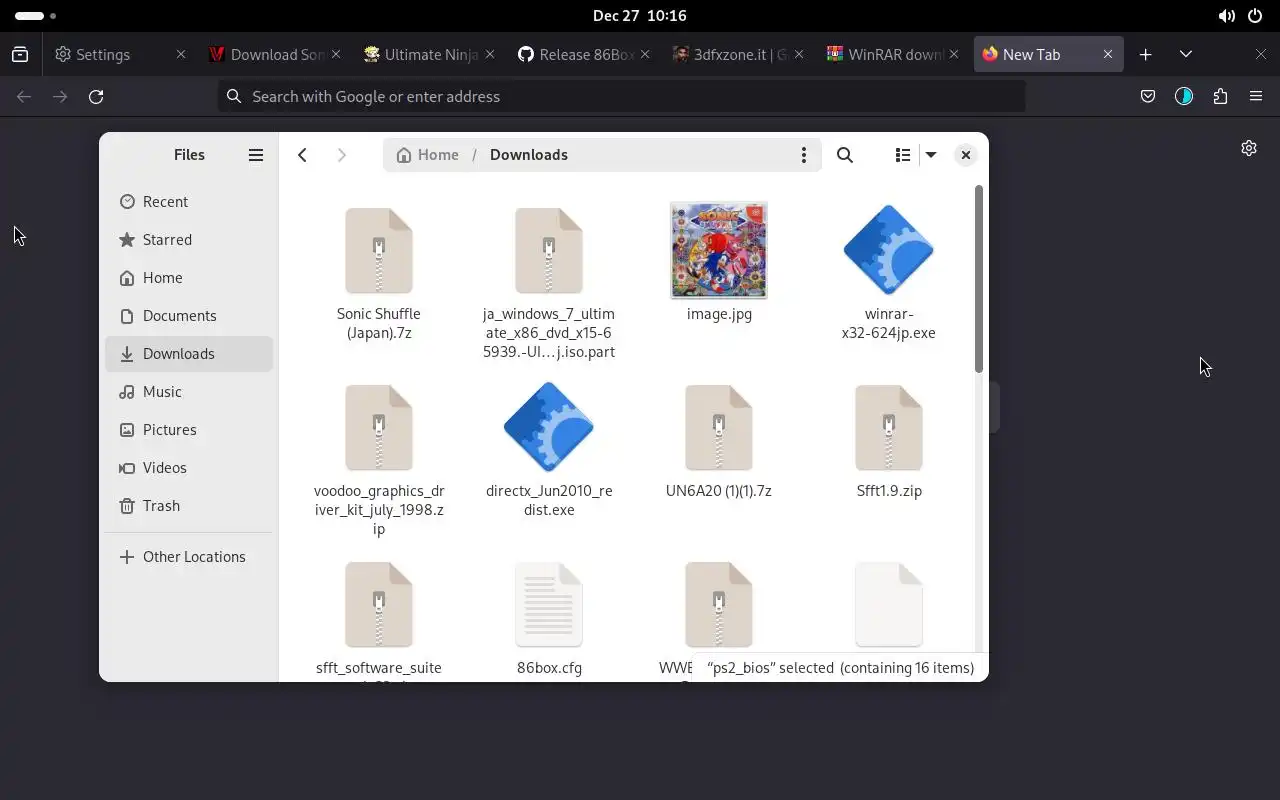Toggle list view in Files
Viewport: 1280px width, 800px height.
[x=903, y=155]
